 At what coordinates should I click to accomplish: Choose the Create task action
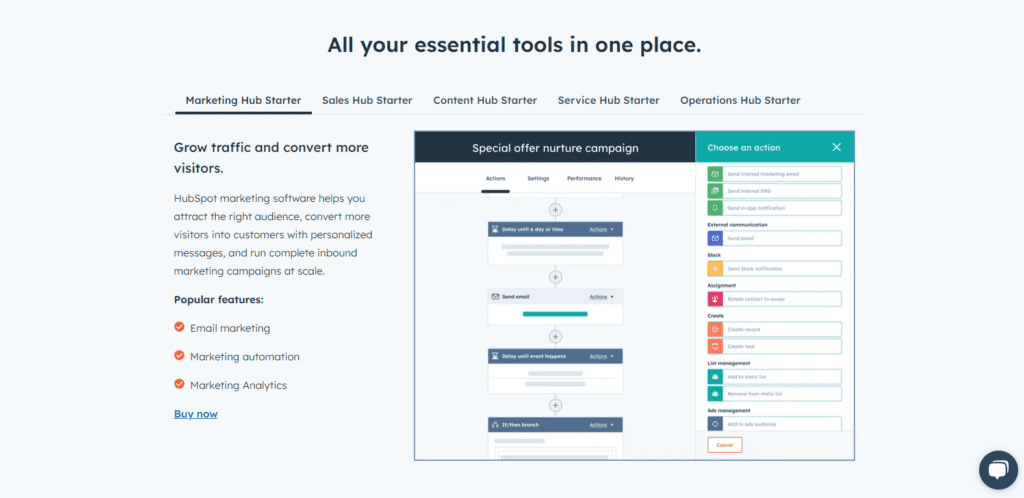click(775, 347)
